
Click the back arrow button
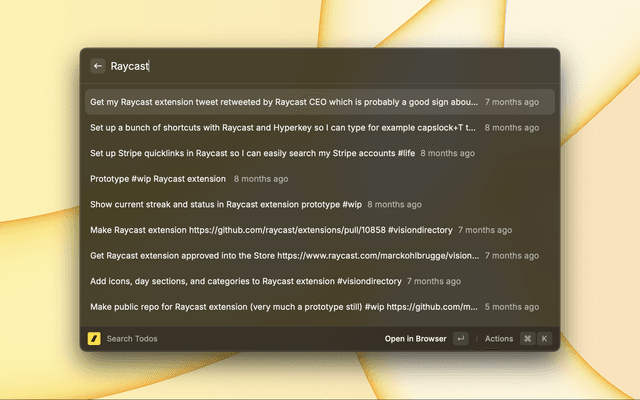pos(98,66)
